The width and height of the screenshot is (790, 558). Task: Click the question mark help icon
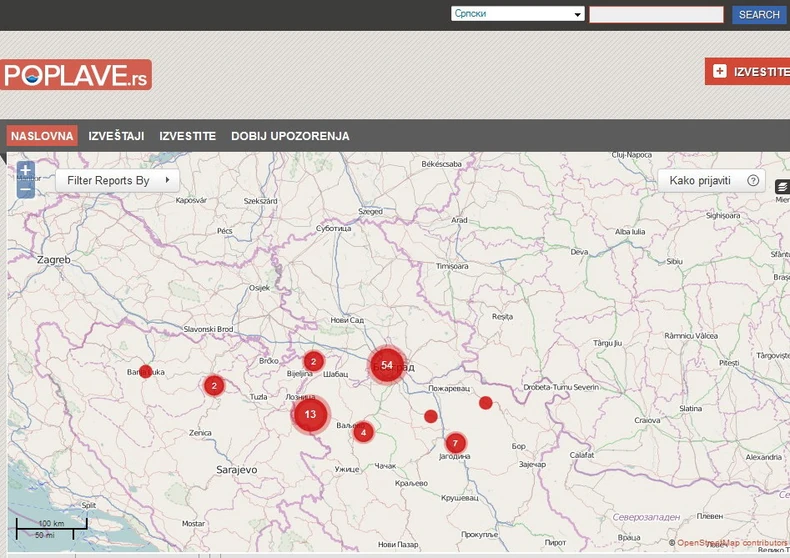[x=753, y=181]
